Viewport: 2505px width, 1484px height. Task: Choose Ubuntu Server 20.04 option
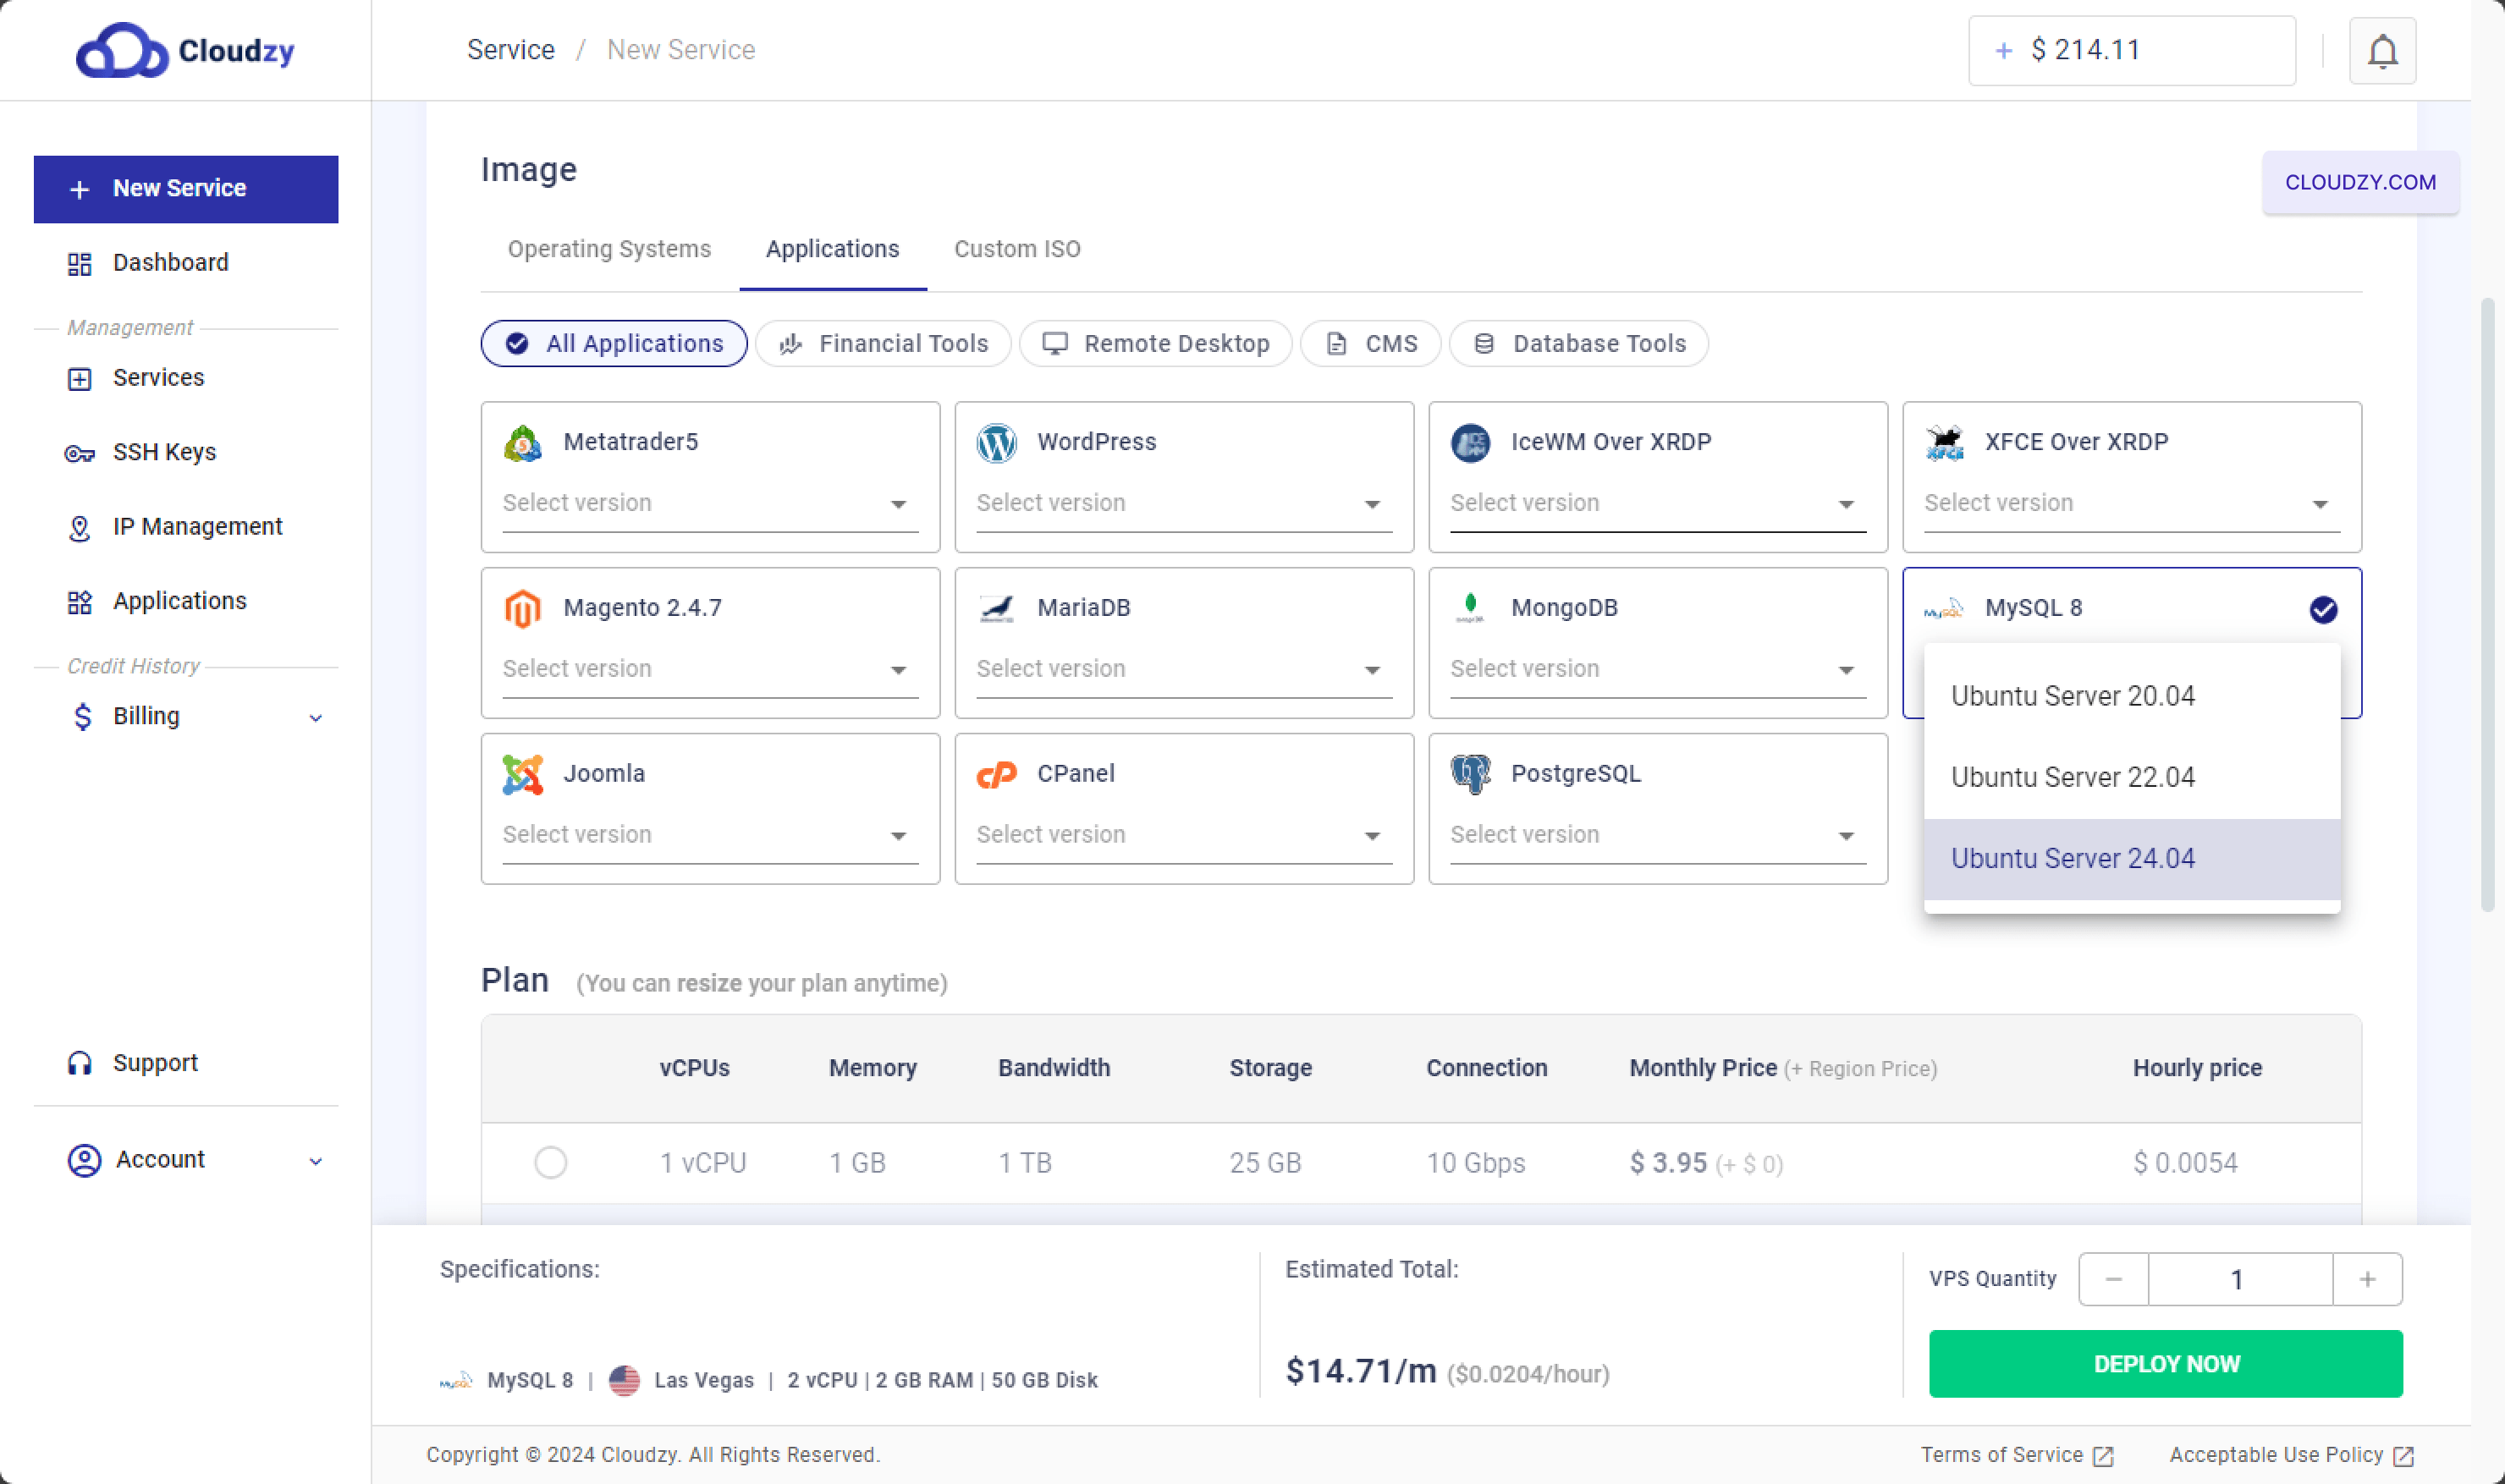pyautogui.click(x=2132, y=697)
